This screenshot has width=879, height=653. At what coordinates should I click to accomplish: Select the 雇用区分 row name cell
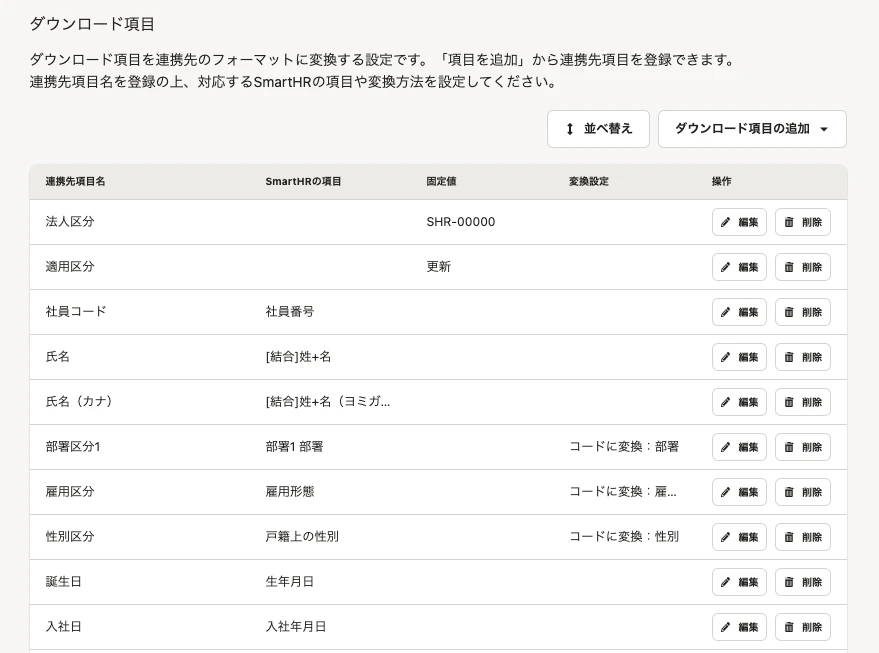(x=70, y=492)
